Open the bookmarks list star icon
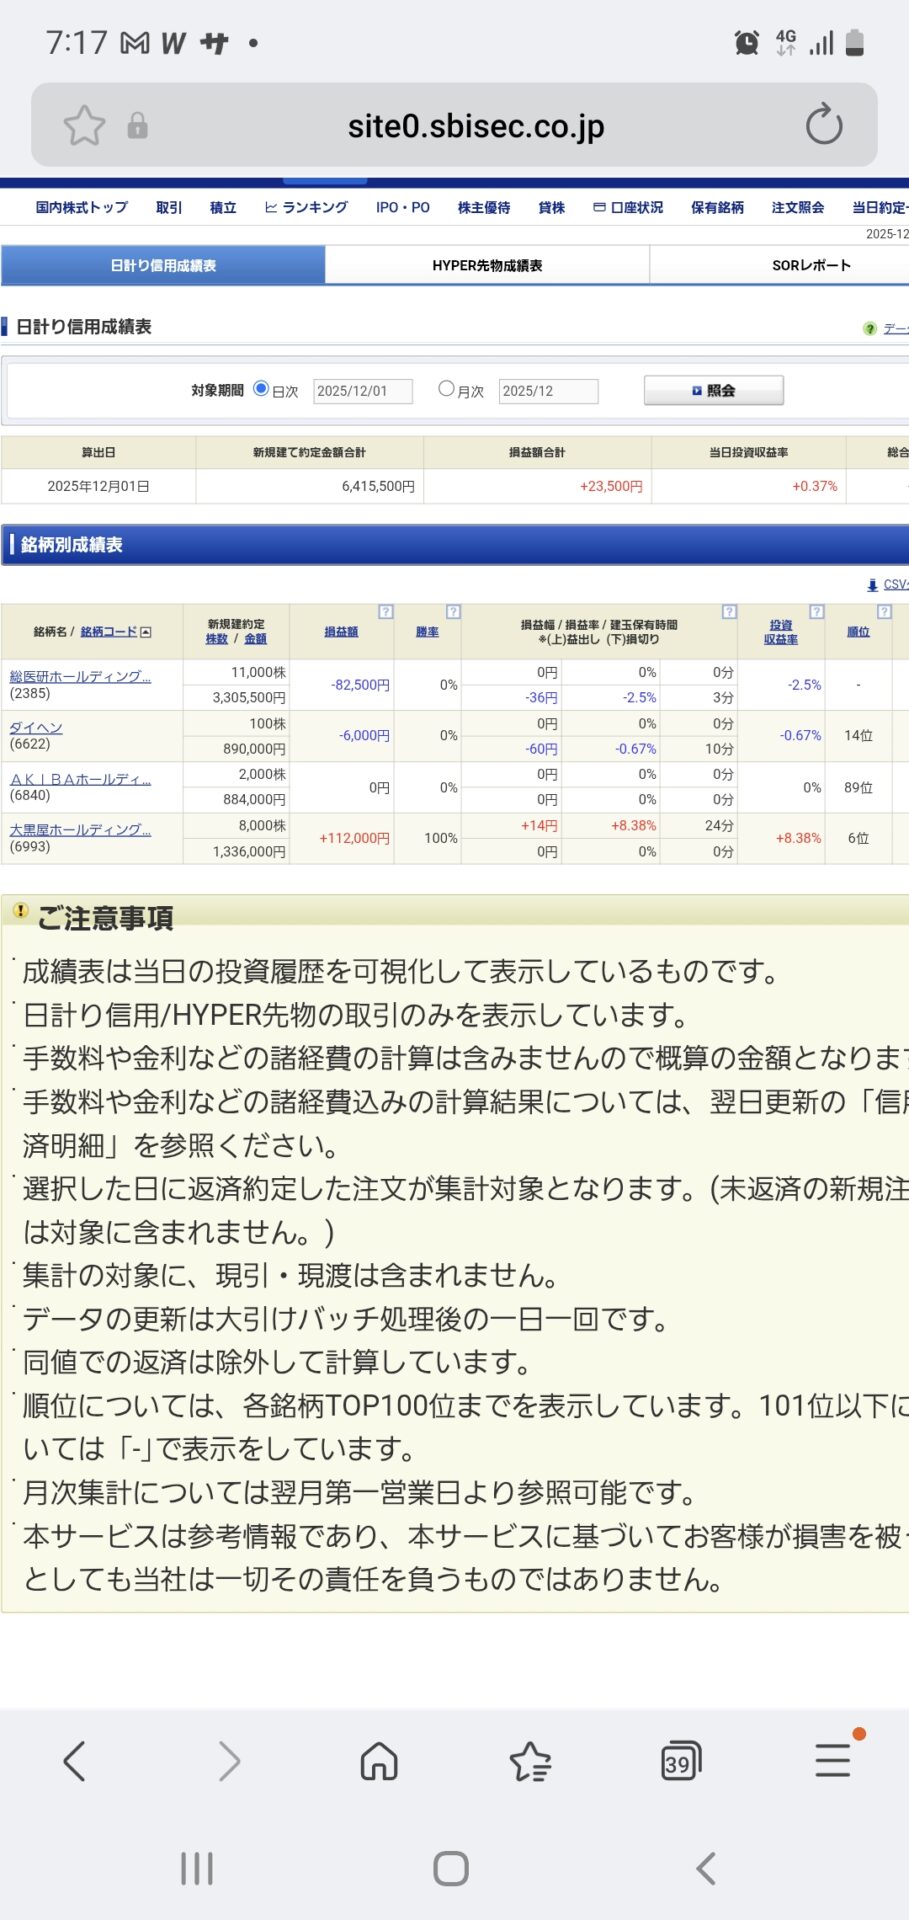 click(530, 1761)
